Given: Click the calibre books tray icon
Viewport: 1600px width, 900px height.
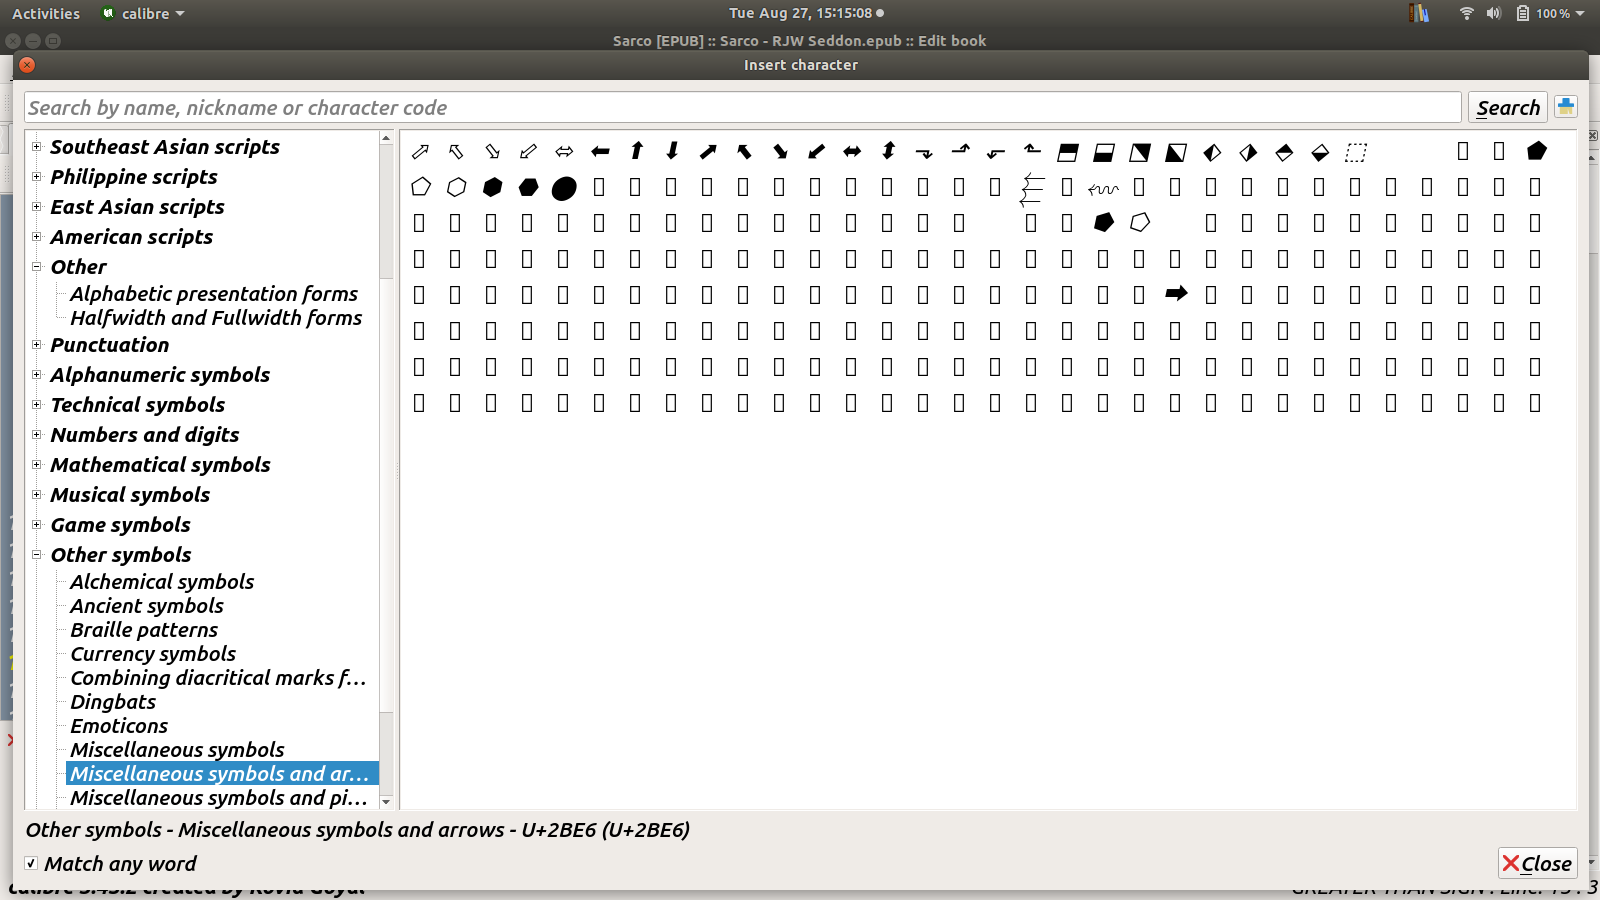Looking at the screenshot, I should click(x=1419, y=13).
